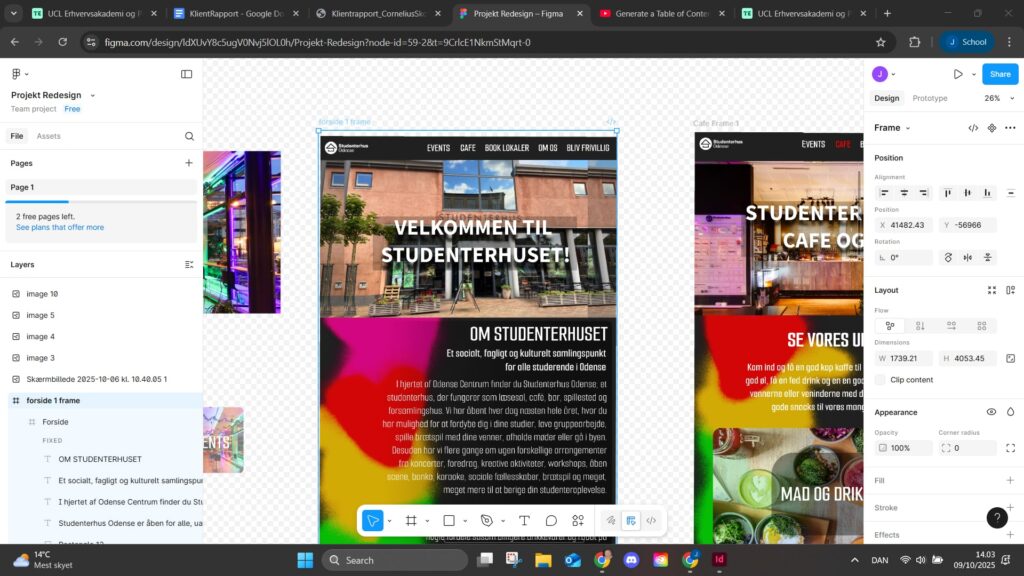Click the search icon in File panel
Image resolution: width=1024 pixels, height=576 pixels.
point(189,136)
